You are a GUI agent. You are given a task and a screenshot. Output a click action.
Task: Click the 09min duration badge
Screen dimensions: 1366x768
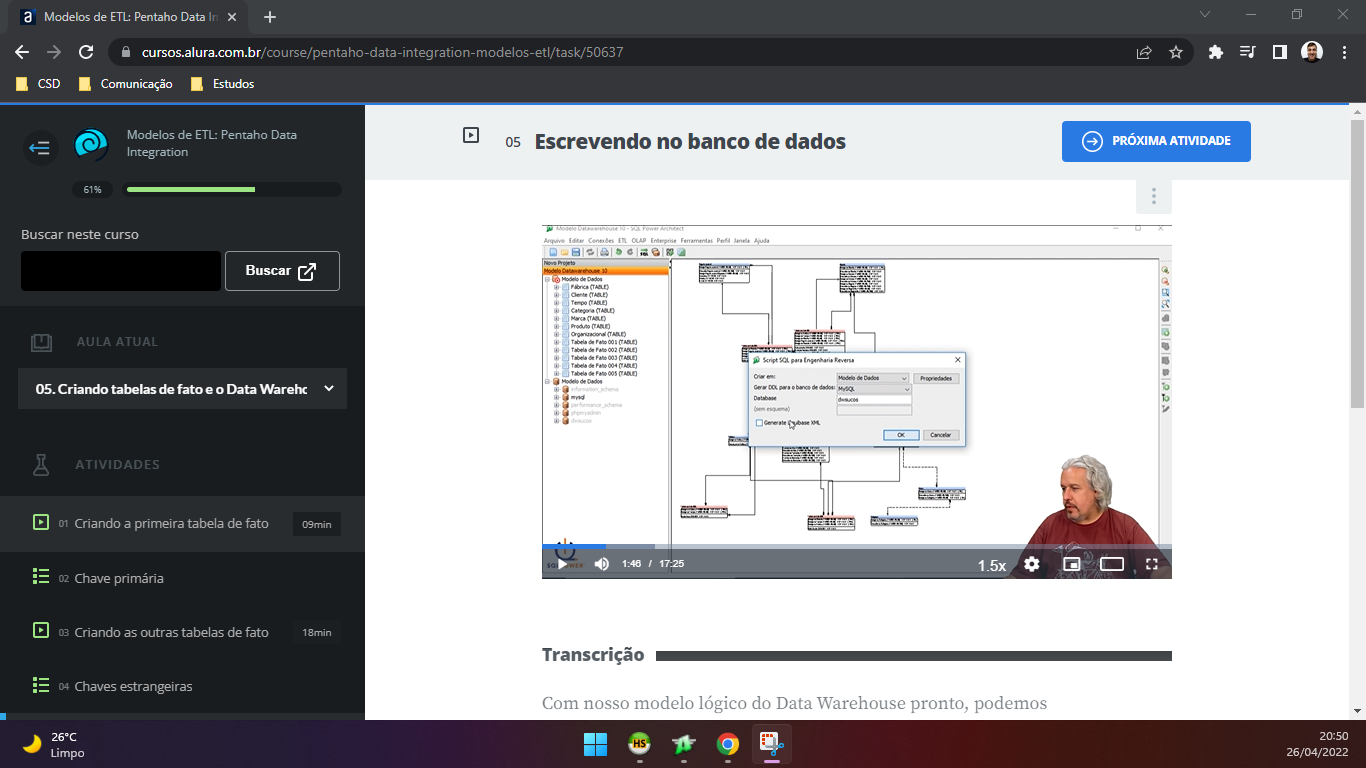coord(316,524)
